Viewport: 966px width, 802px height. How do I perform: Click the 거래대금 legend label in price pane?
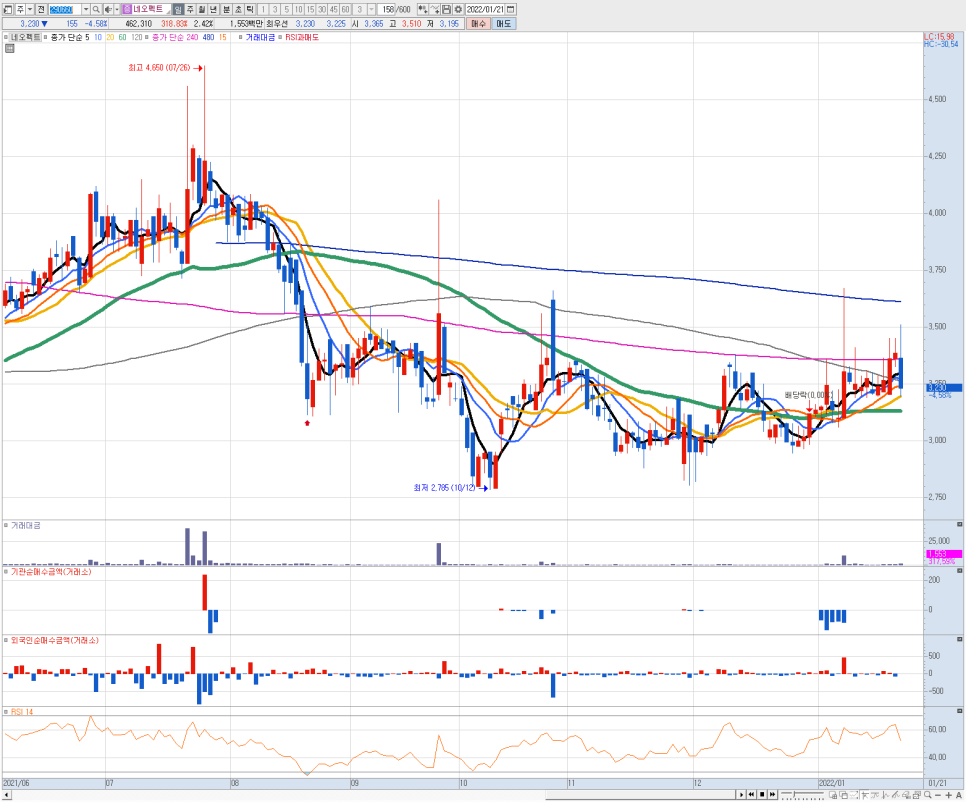[260, 38]
